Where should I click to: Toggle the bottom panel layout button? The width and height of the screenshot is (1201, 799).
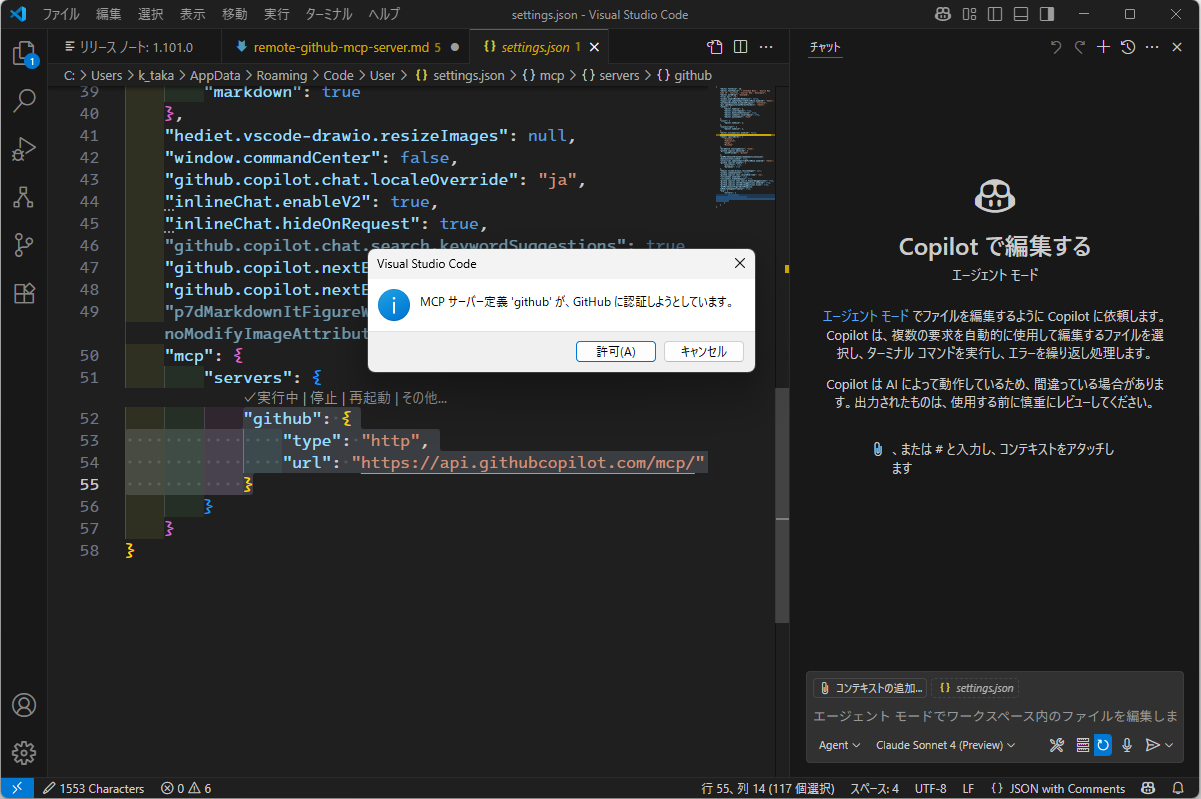coord(1018,15)
